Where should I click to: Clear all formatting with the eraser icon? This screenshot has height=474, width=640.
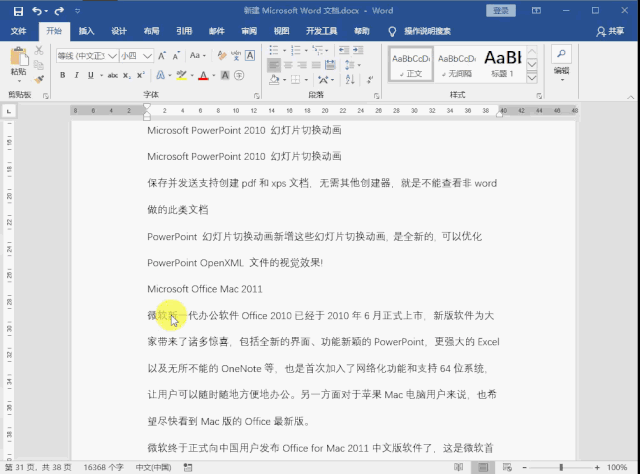pyautogui.click(x=222, y=56)
